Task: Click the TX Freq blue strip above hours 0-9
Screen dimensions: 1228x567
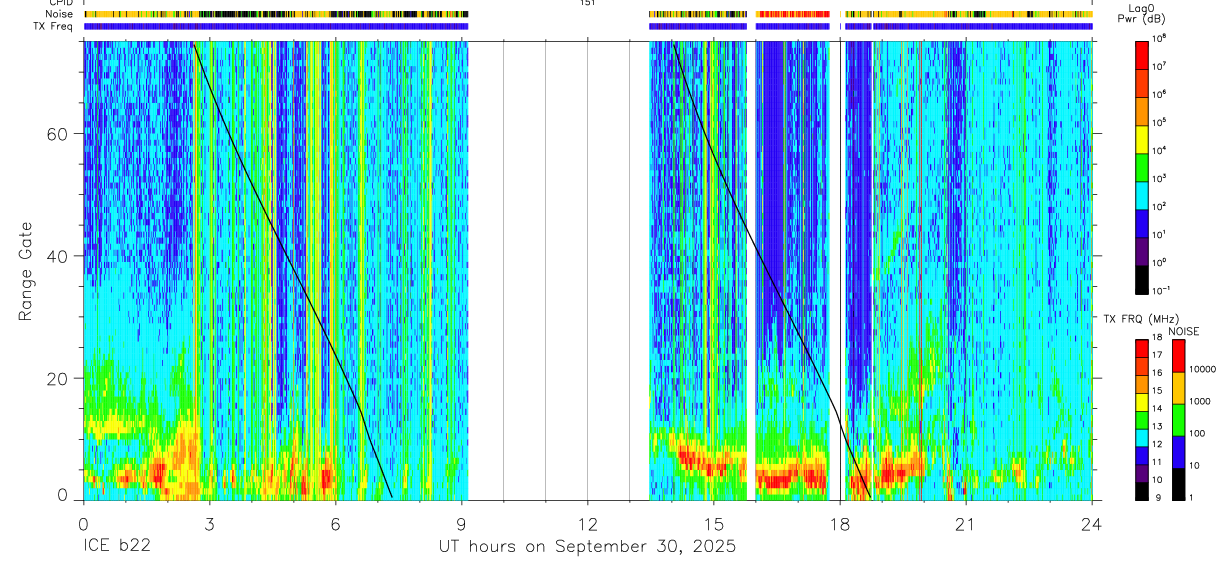Action: click(x=275, y=26)
